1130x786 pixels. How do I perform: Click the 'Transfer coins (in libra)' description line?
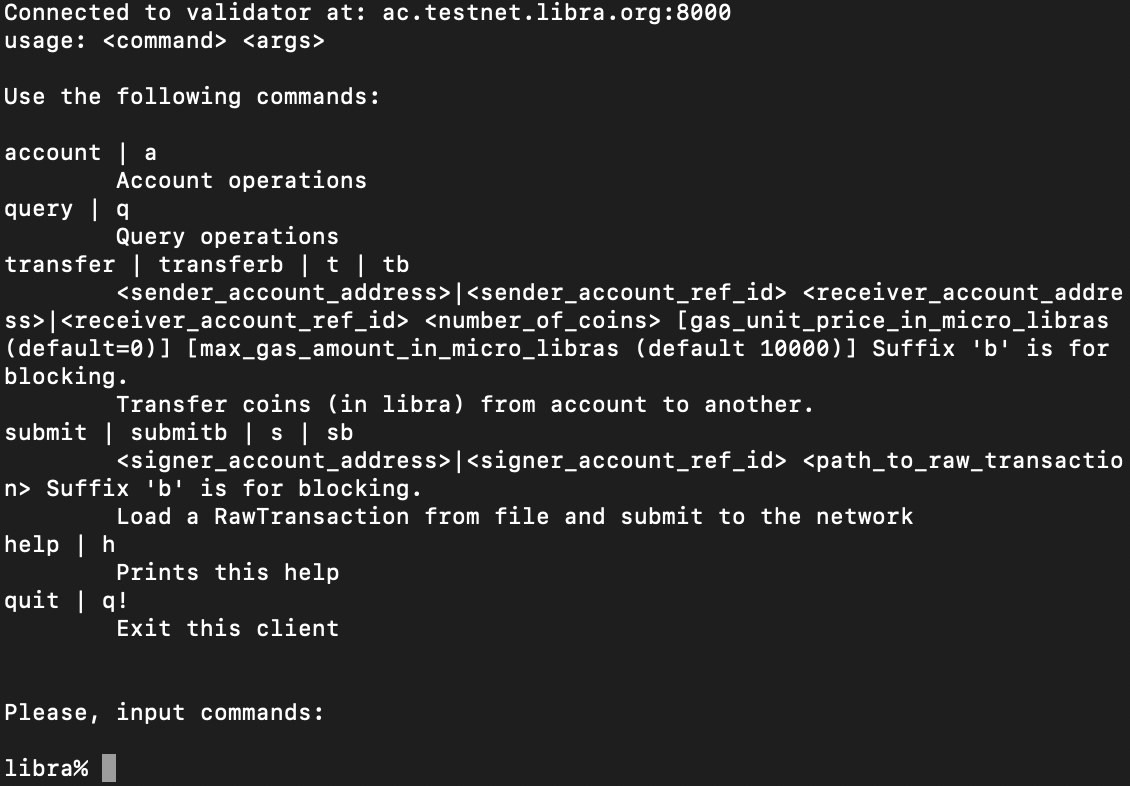(x=465, y=405)
